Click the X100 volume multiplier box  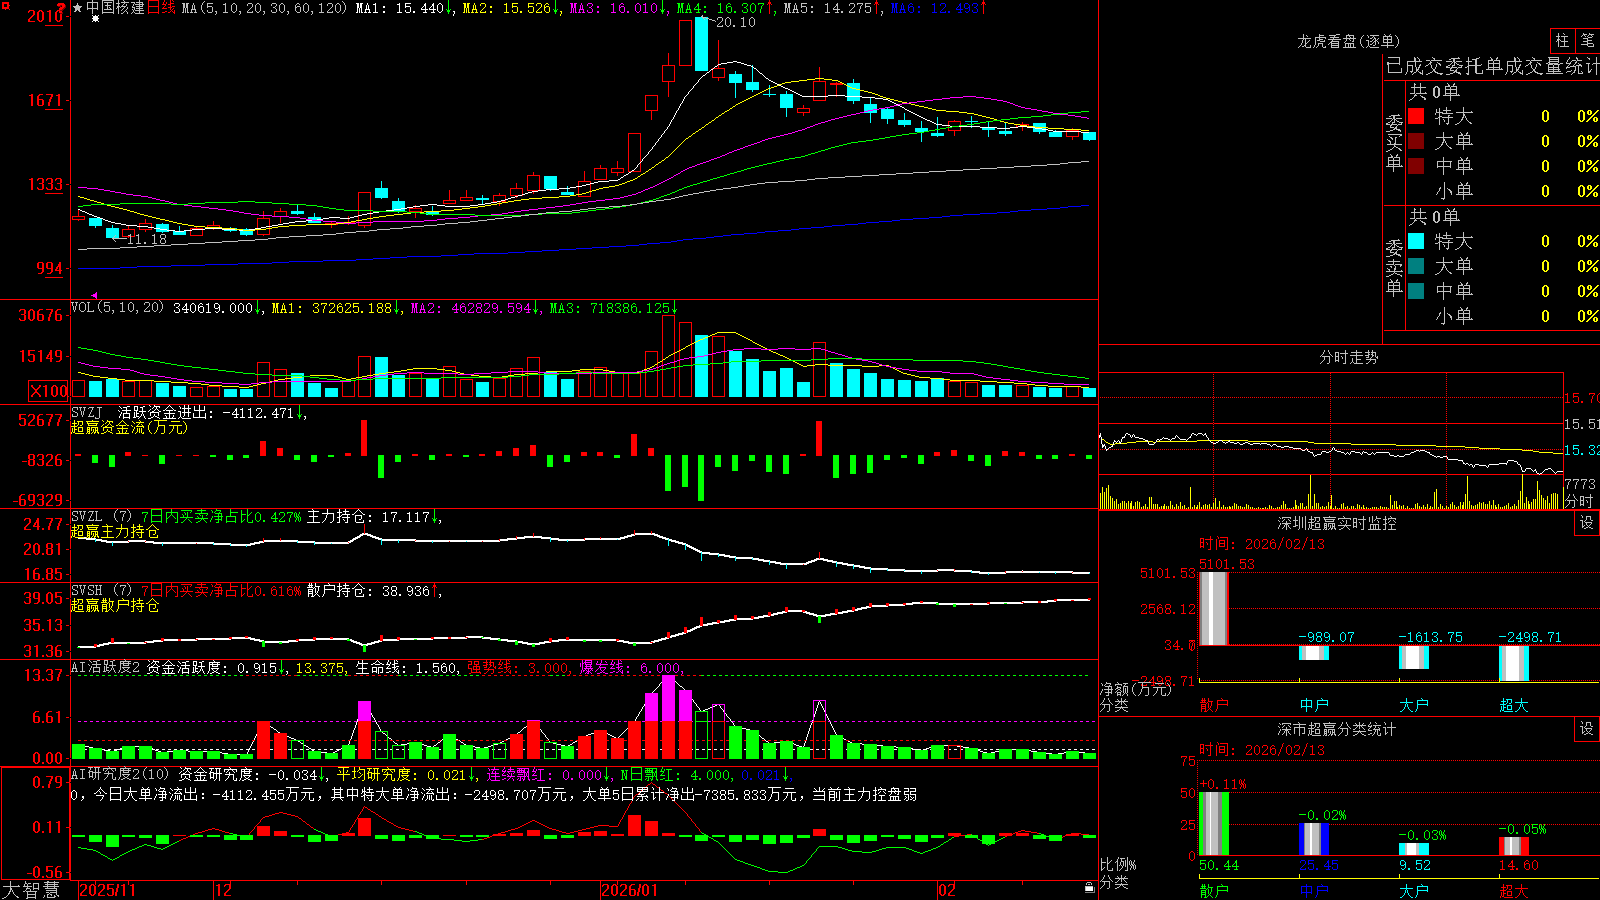[48, 391]
